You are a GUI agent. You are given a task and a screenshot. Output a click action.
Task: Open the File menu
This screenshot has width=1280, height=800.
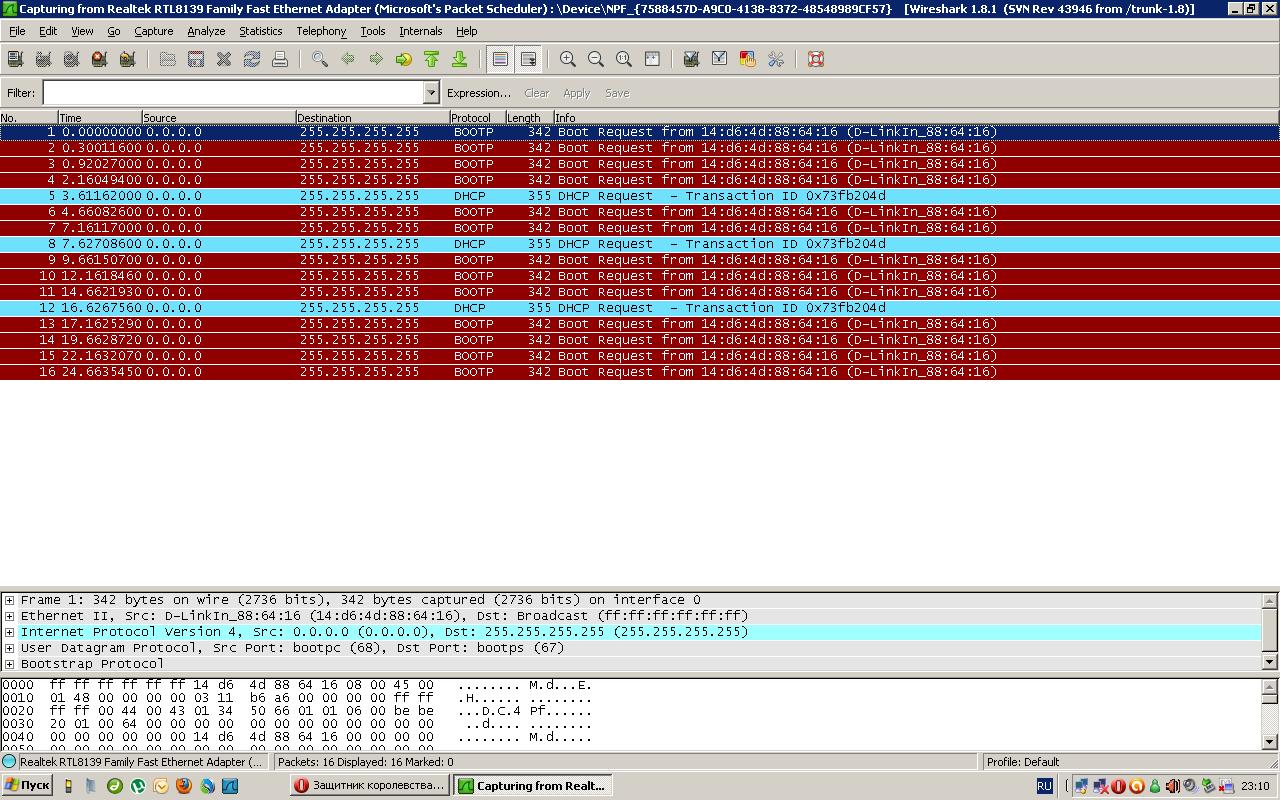[x=17, y=31]
